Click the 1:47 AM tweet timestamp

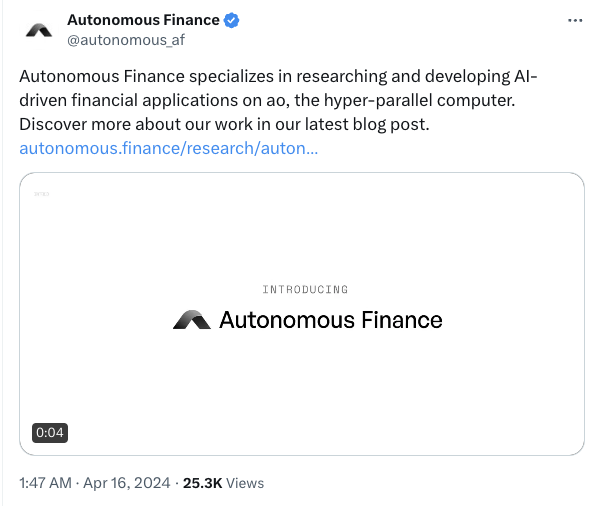click(x=45, y=483)
